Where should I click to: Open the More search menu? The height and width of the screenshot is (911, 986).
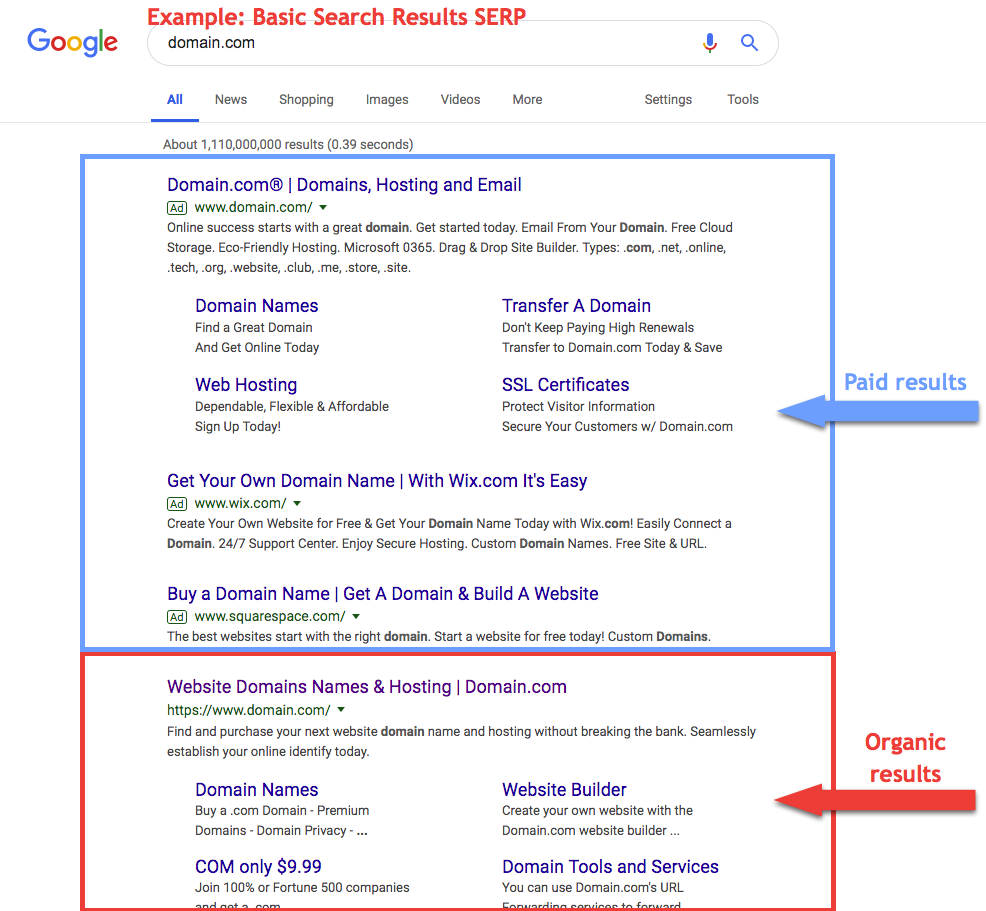tap(527, 99)
